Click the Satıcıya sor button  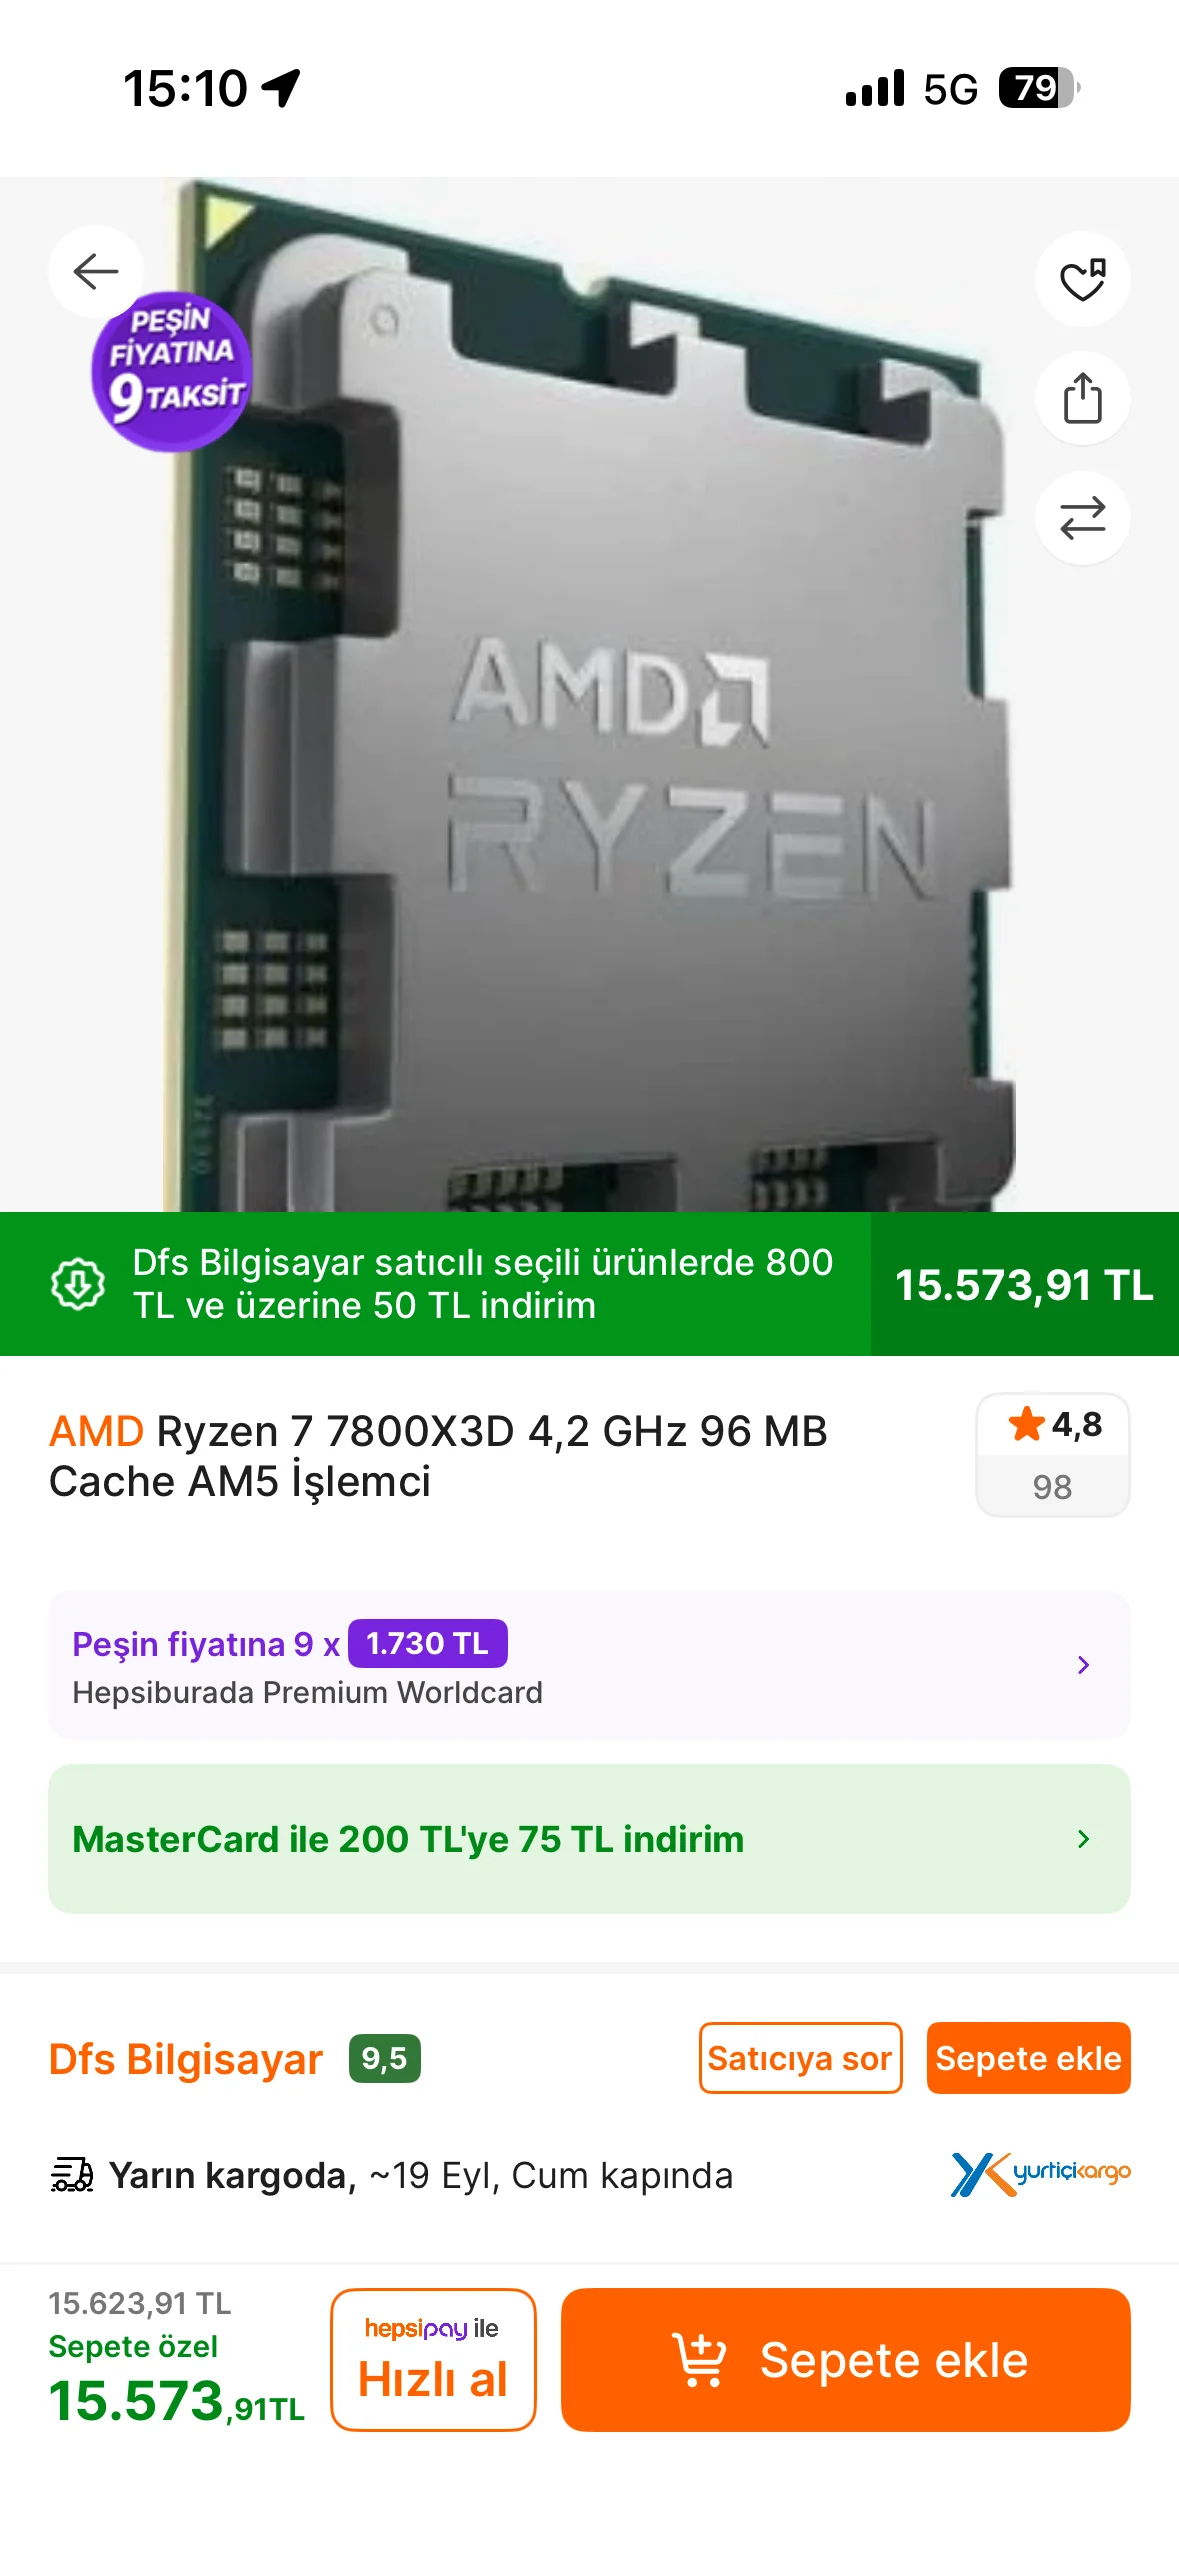pyautogui.click(x=800, y=2058)
